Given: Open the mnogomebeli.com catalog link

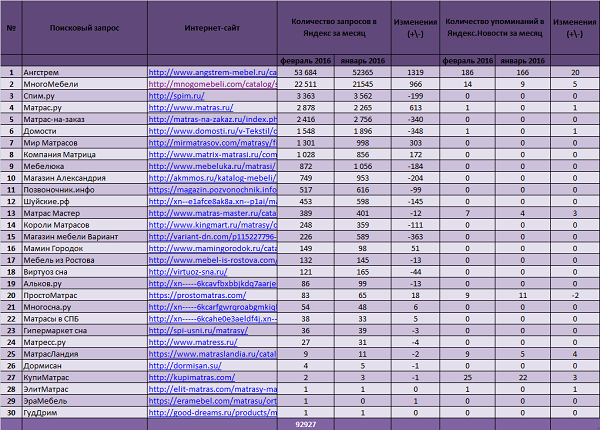Looking at the screenshot, I should 212,84.
